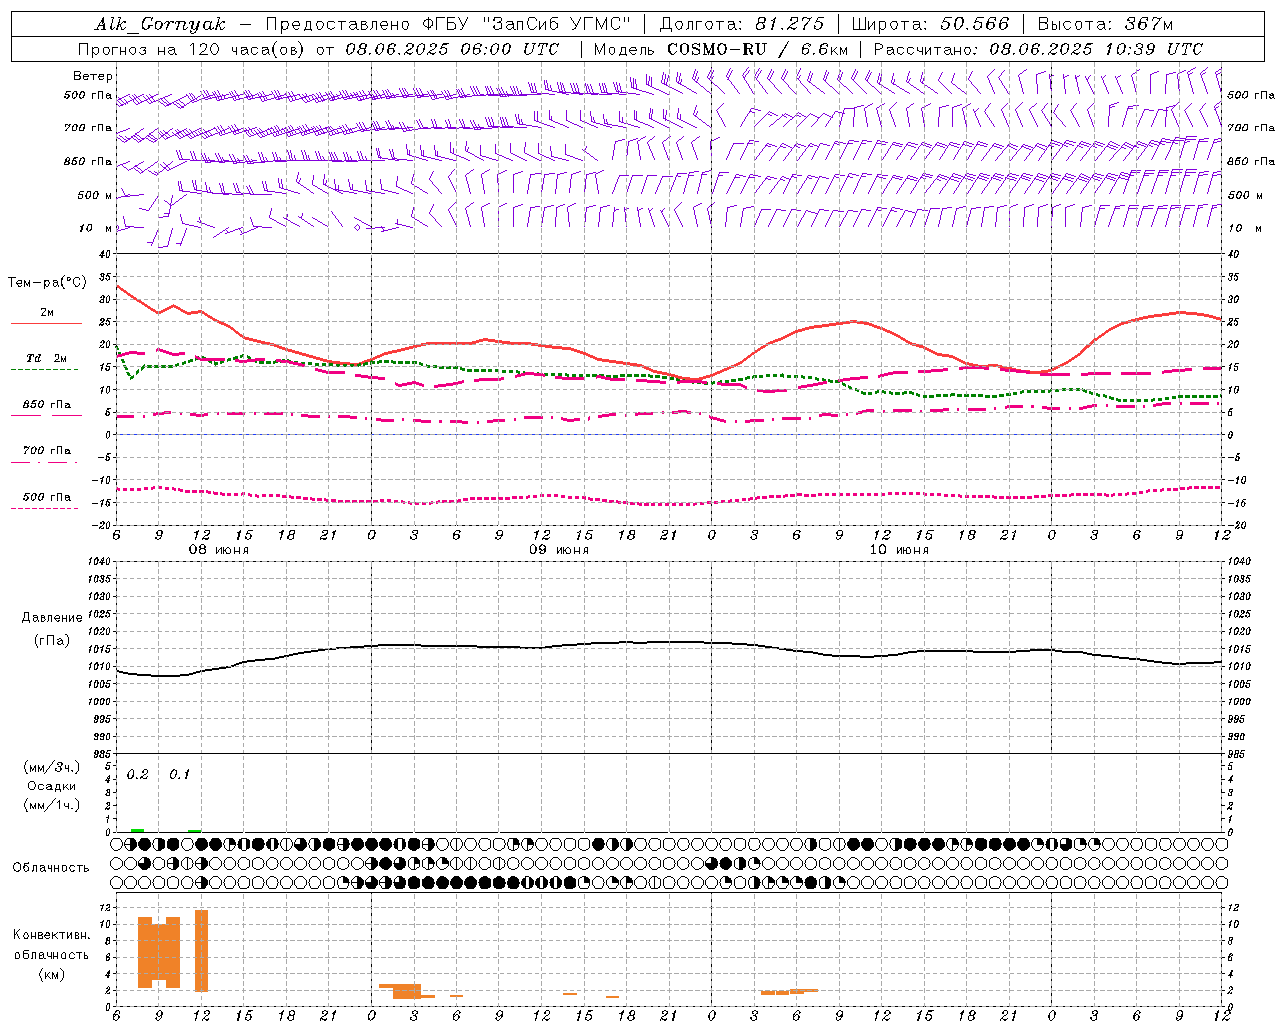Click the 0.1 precipitation amount value
The width and height of the screenshot is (1280, 1024).
pos(179,775)
